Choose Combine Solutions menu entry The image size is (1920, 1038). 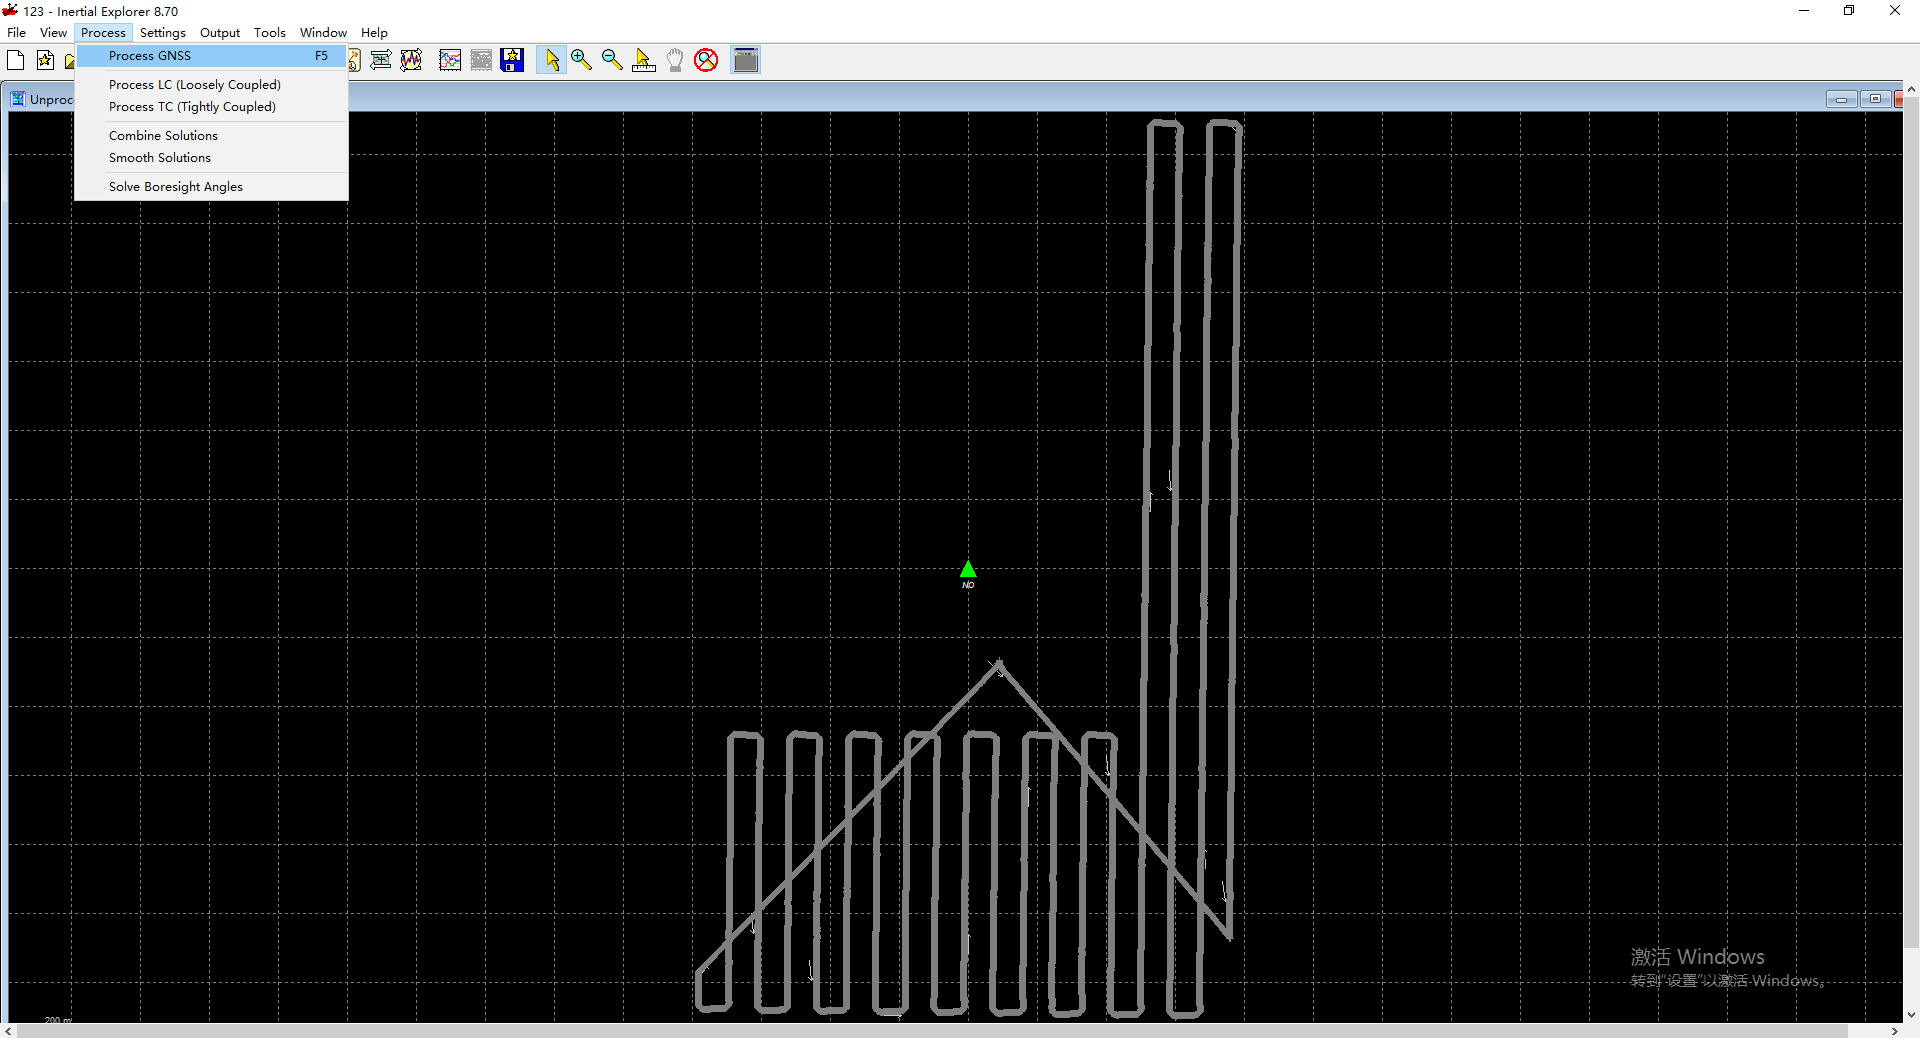(x=163, y=136)
